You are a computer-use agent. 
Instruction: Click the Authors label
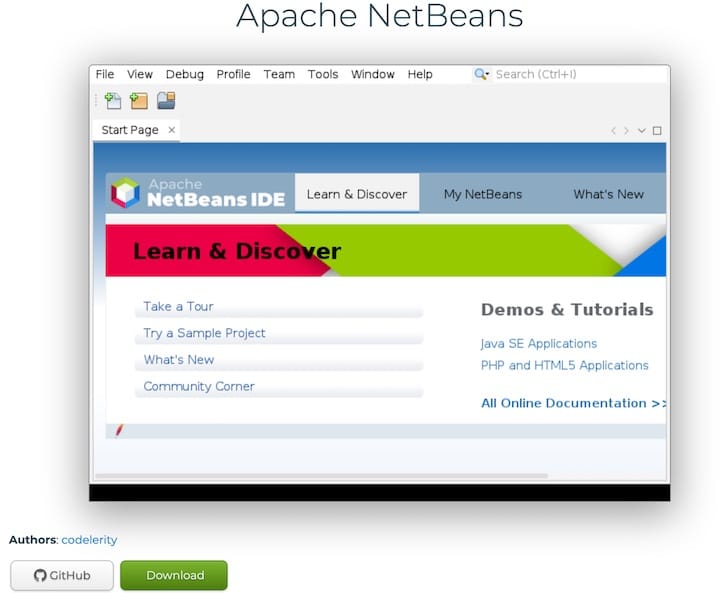[34, 540]
